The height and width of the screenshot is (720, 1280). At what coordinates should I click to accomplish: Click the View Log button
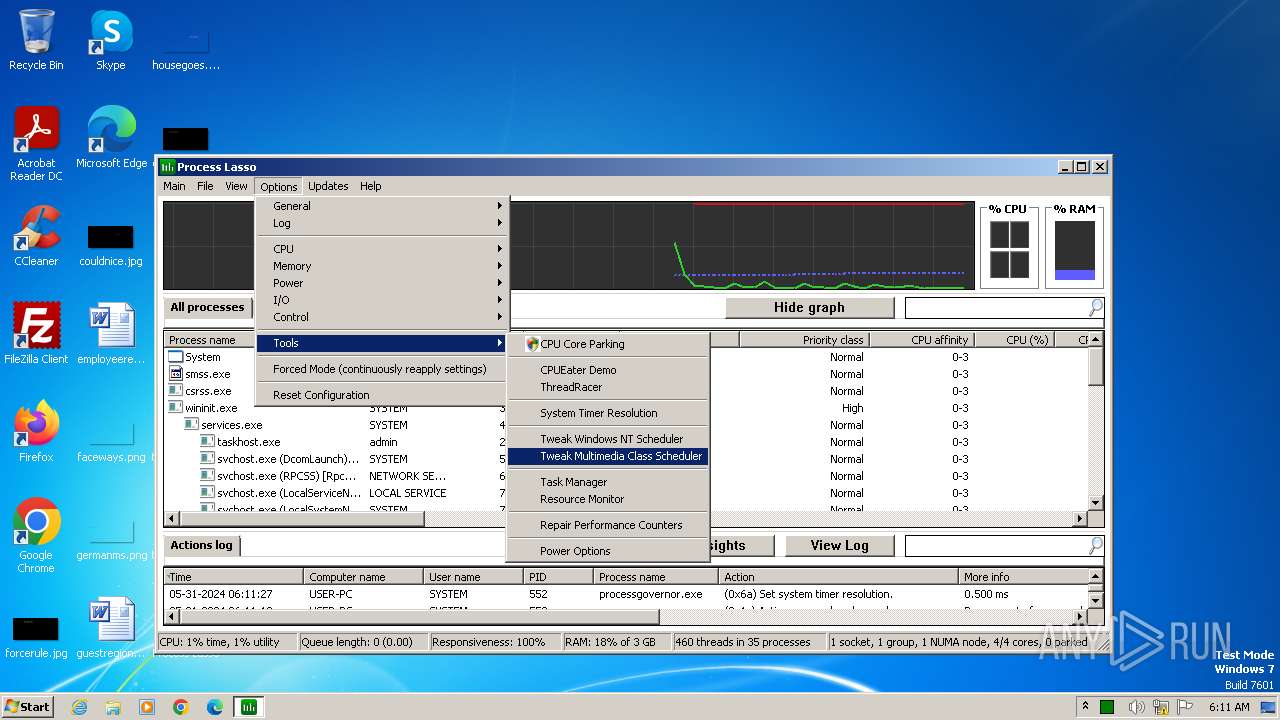coord(839,546)
